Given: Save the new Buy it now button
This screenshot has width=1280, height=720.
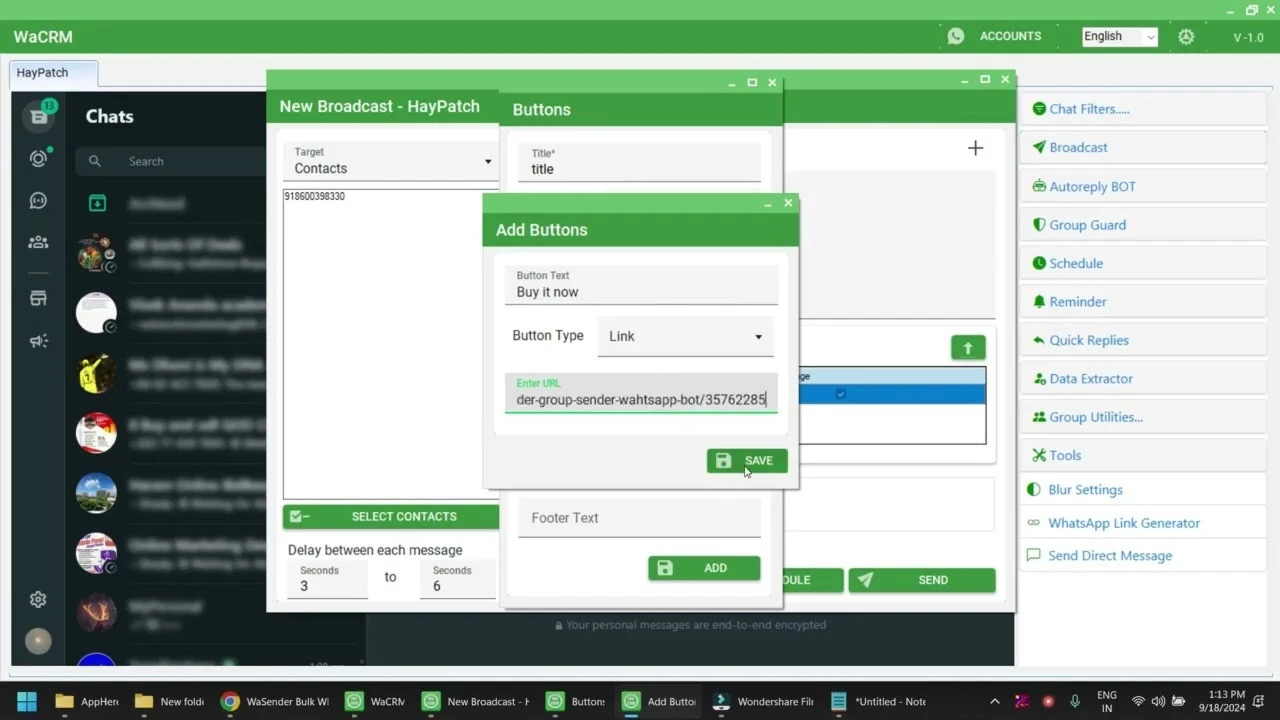Looking at the screenshot, I should pos(747,461).
